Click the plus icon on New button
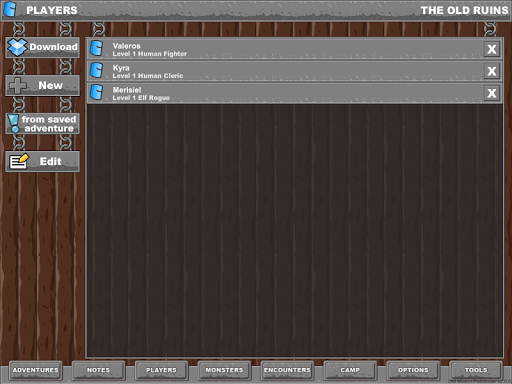 click(x=18, y=85)
